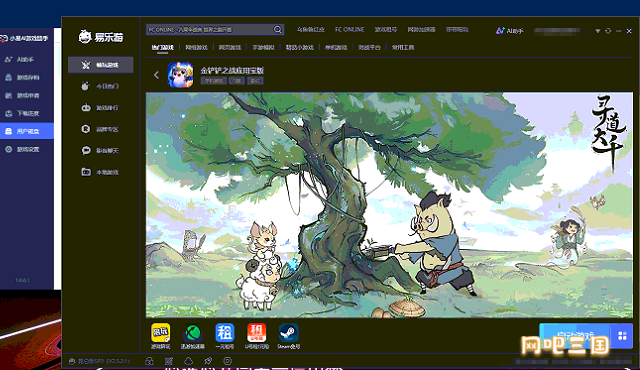Click the second tag under the game title
Screen dimensions: 640x370
tap(236, 81)
